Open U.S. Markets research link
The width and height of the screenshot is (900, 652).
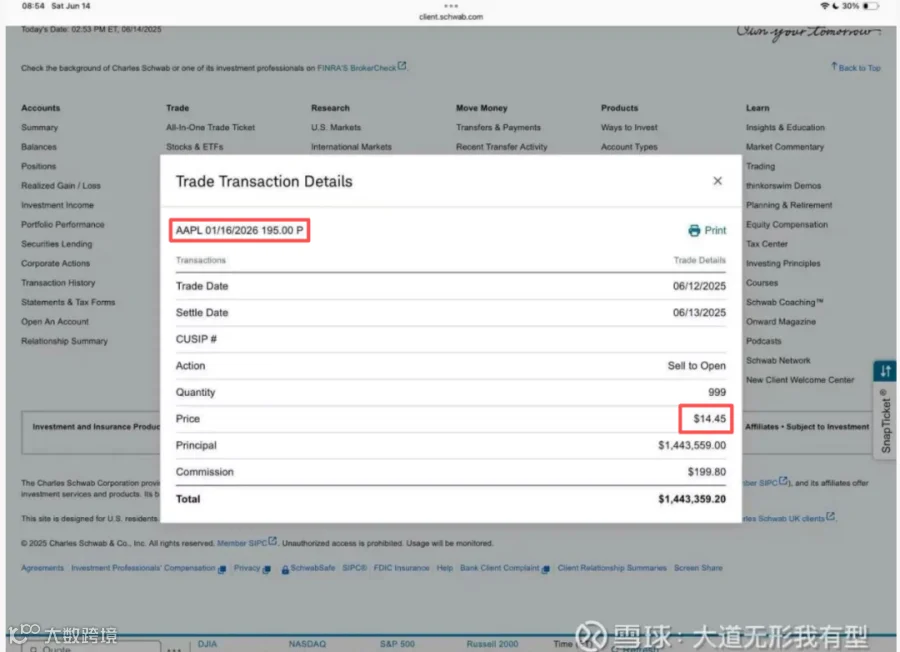(336, 127)
